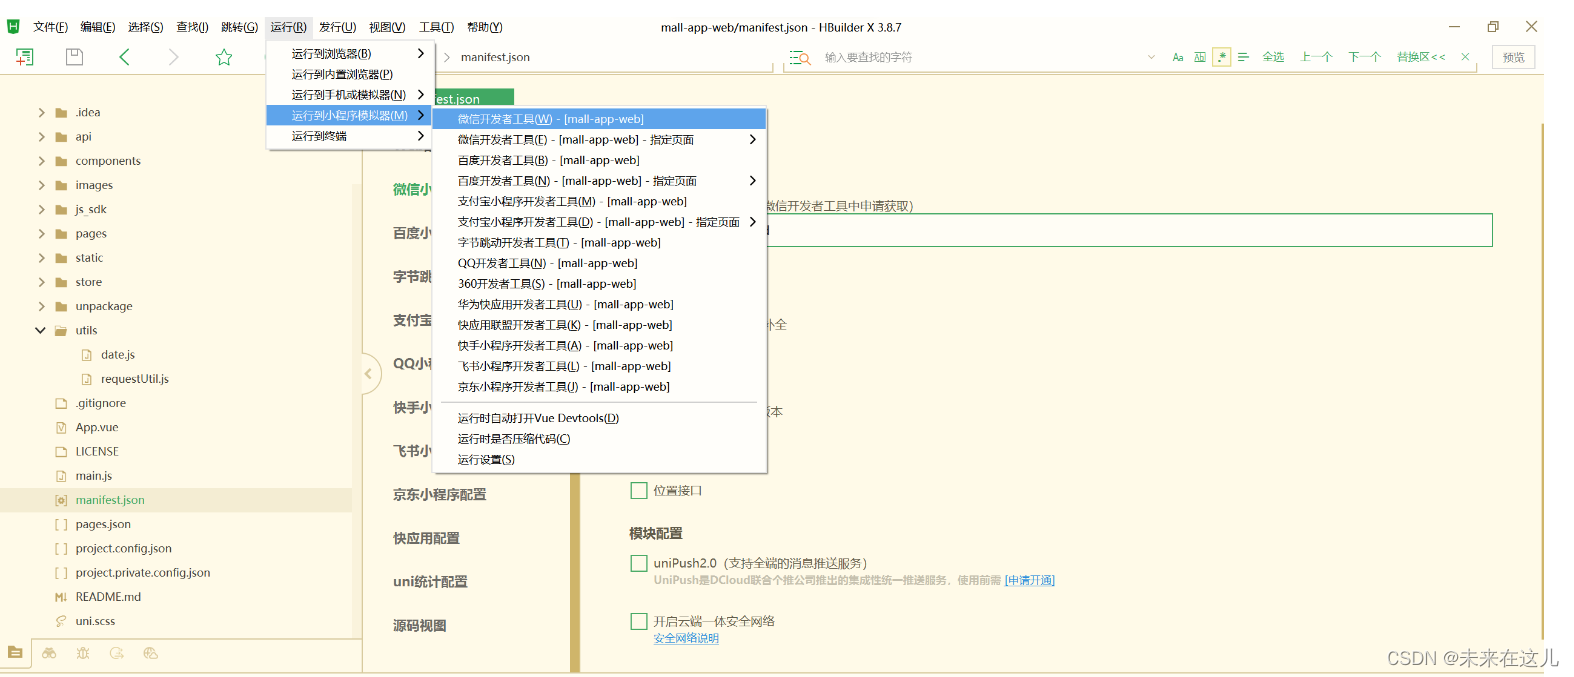1574x677 pixels.
Task: Open requestUtil.js in the file tree
Action: (x=135, y=379)
